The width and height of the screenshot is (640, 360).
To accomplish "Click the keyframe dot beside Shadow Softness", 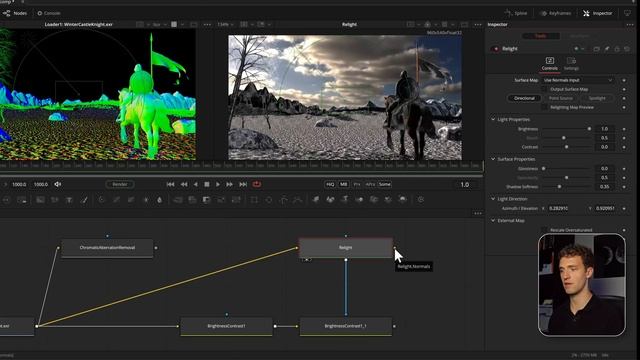I will click(624, 187).
